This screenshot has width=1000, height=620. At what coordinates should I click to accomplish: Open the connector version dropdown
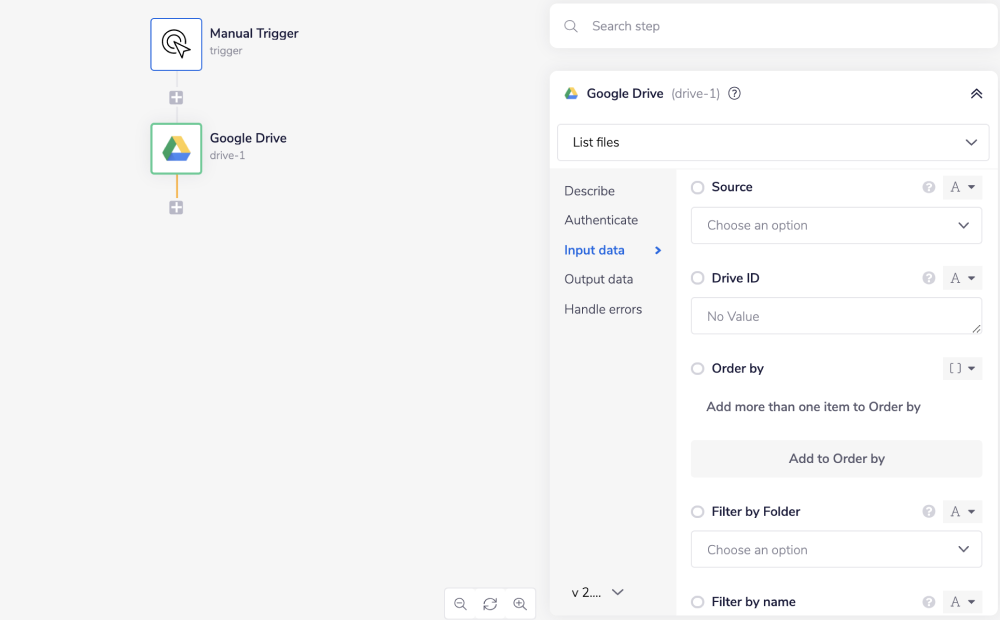click(598, 592)
